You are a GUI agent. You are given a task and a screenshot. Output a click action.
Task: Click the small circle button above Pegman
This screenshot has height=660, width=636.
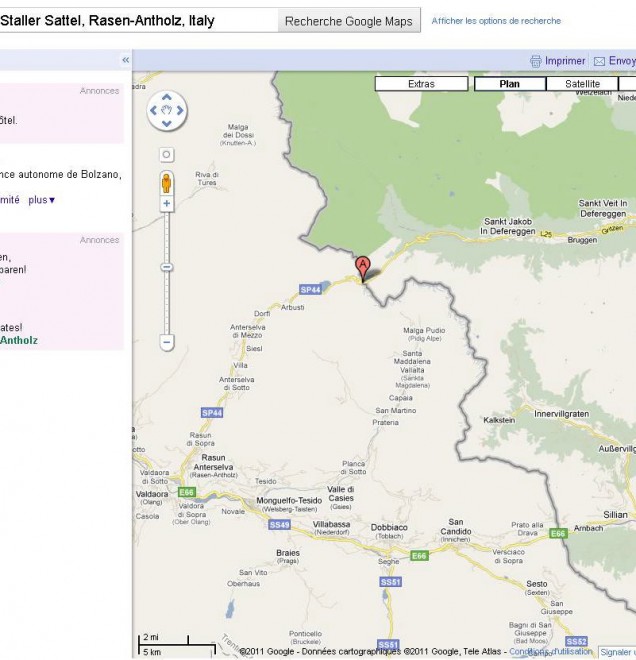pos(167,154)
